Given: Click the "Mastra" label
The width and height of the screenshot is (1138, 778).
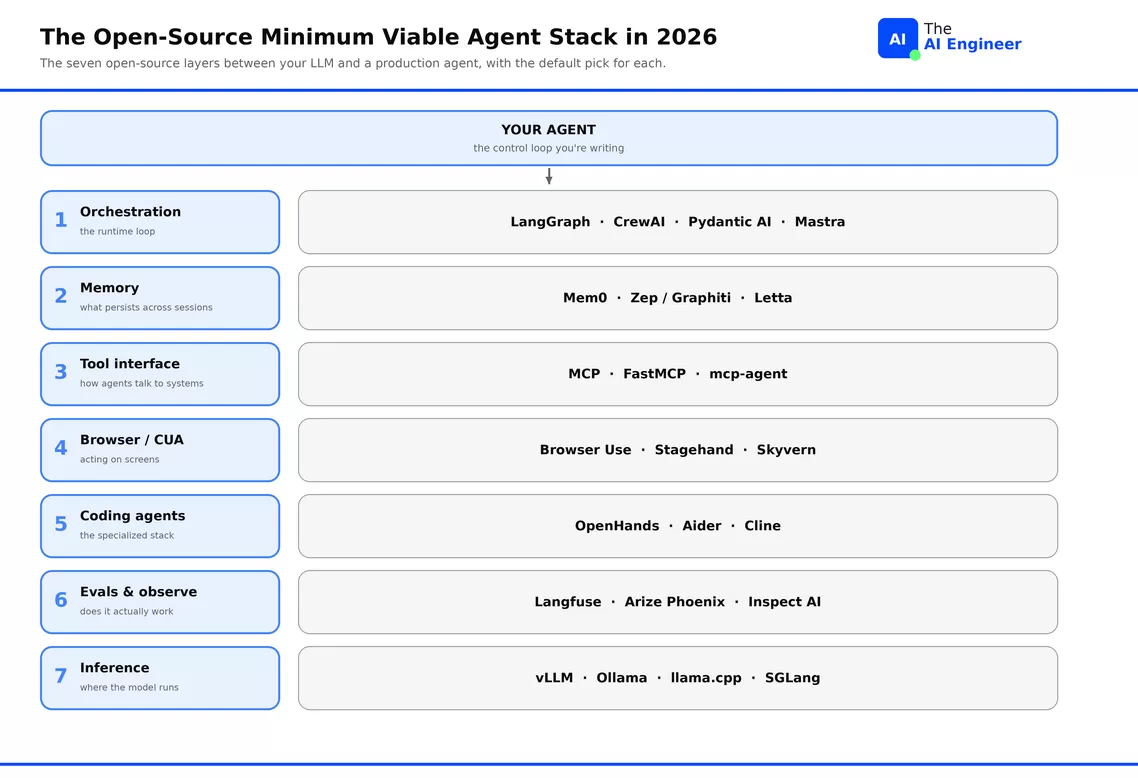Looking at the screenshot, I should [820, 222].
